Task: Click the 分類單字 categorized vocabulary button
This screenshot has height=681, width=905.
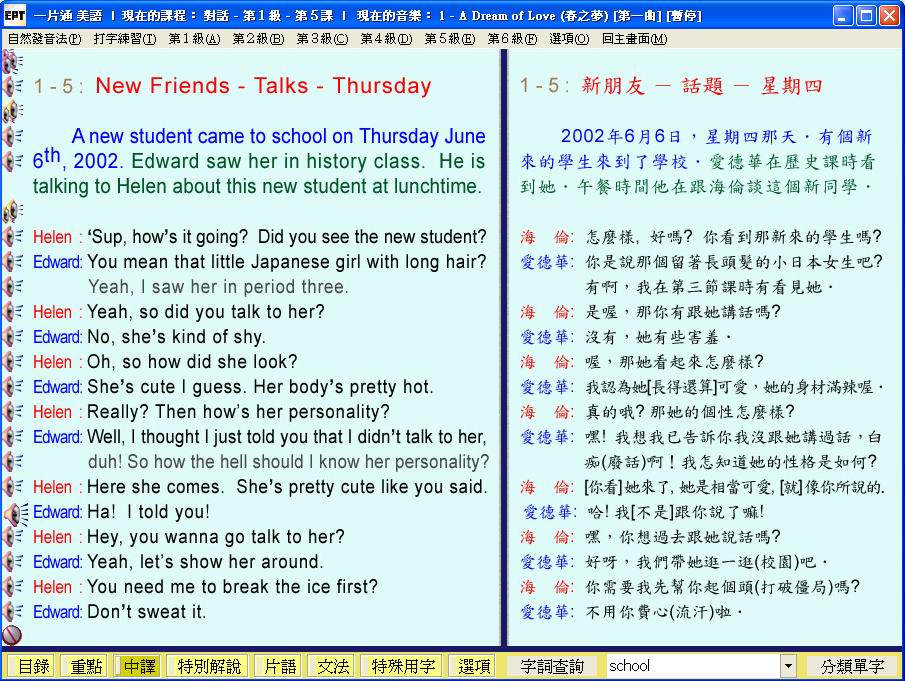Action: click(x=852, y=666)
